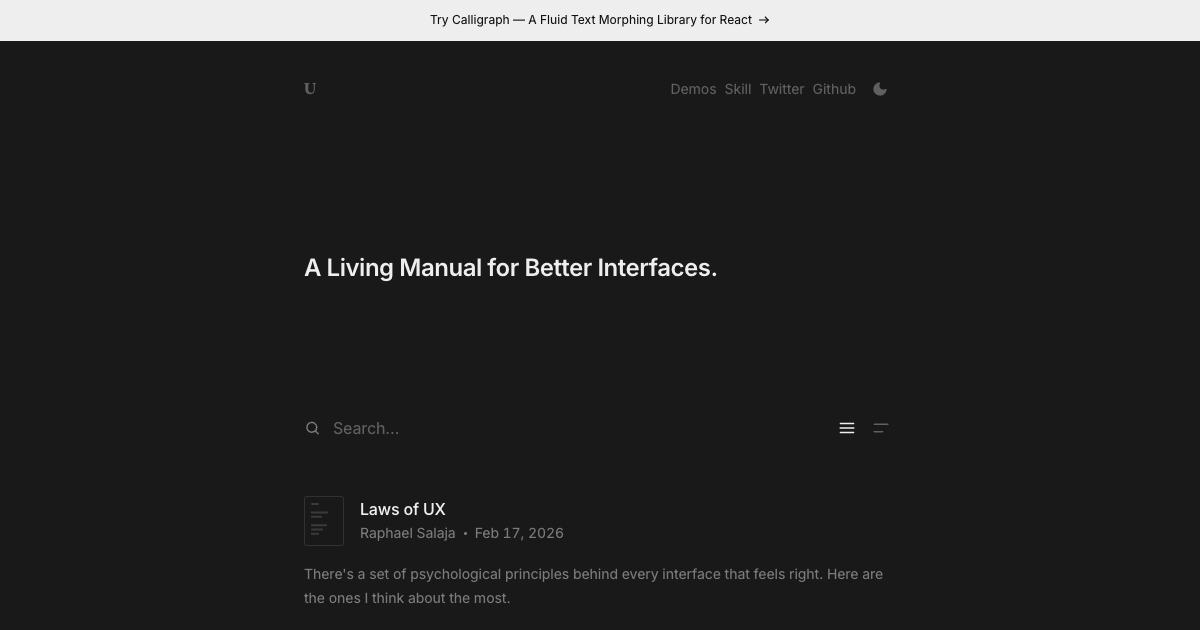1200x630 pixels.
Task: Open the Skill navigation link
Action: click(738, 89)
